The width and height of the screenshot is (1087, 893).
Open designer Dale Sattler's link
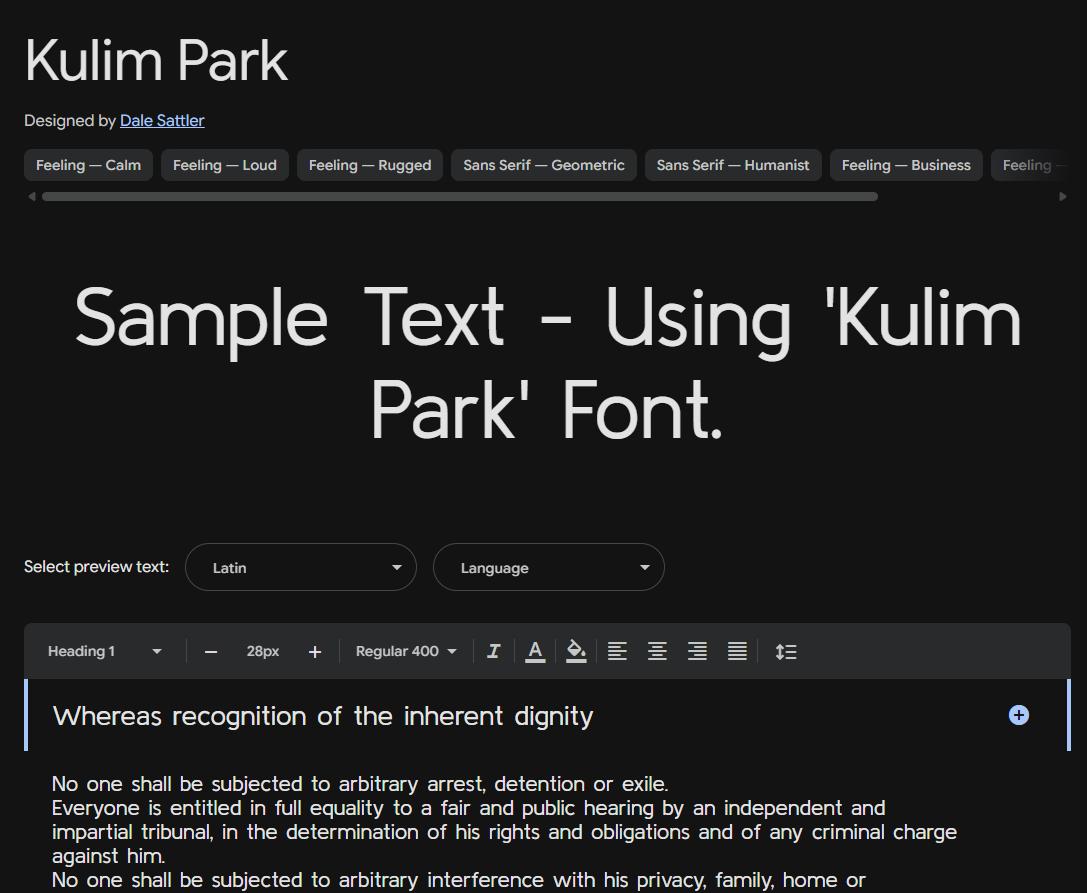(x=162, y=120)
